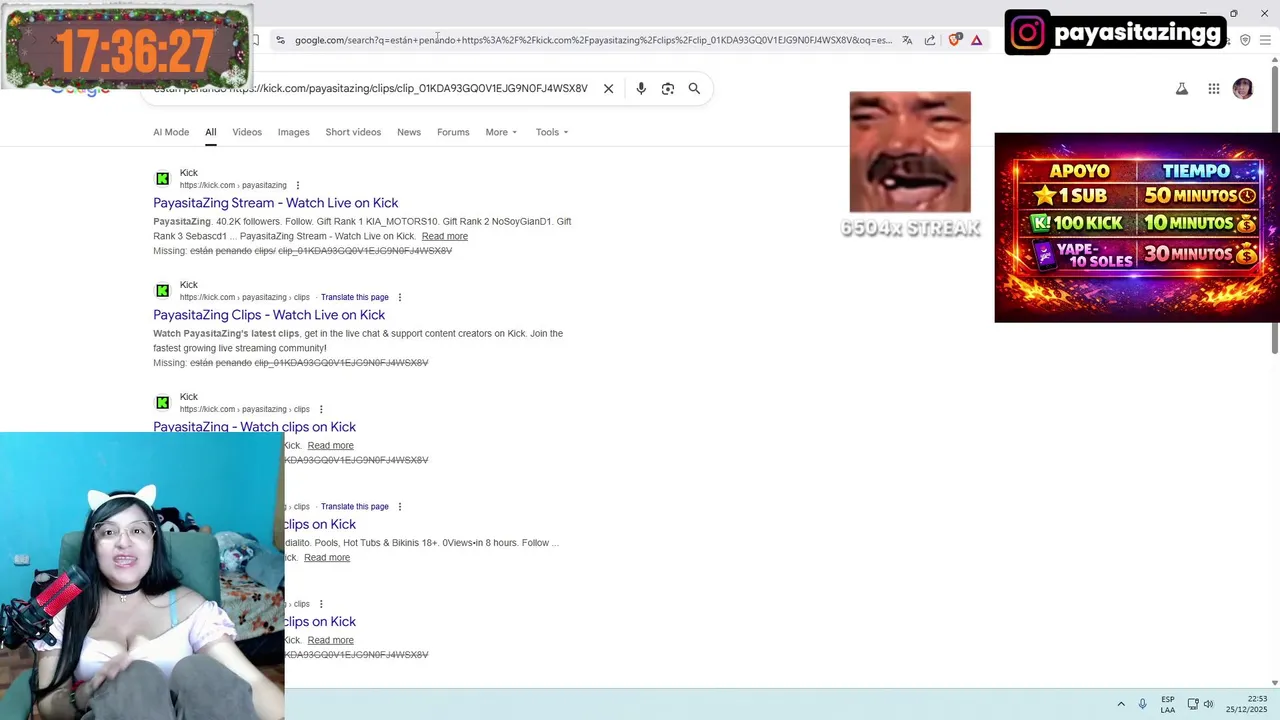Expand the Tools dropdown

(551, 132)
